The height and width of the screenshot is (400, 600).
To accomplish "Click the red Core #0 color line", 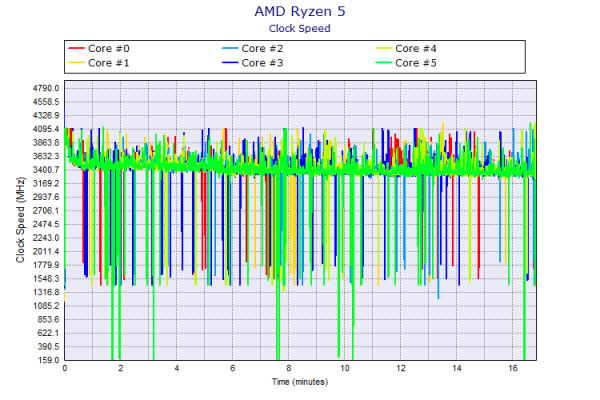I will point(76,49).
